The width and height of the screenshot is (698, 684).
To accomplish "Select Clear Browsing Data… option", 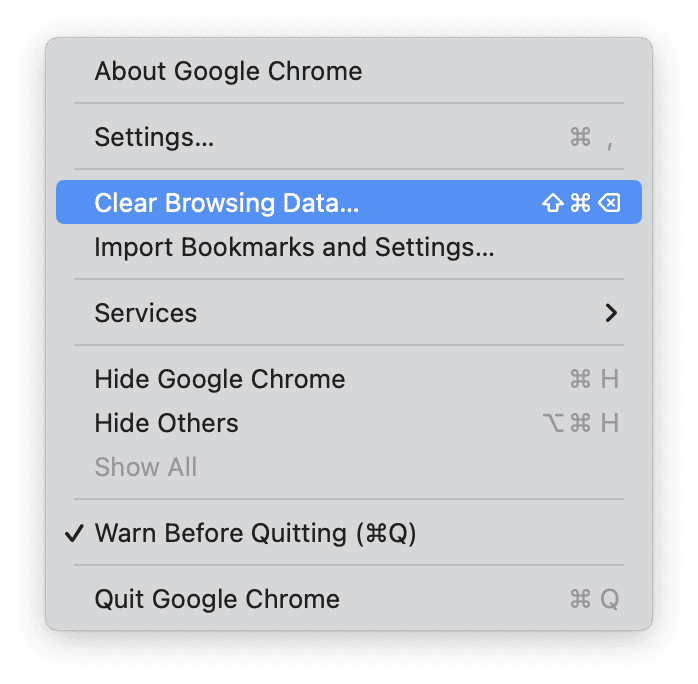I will tap(226, 203).
